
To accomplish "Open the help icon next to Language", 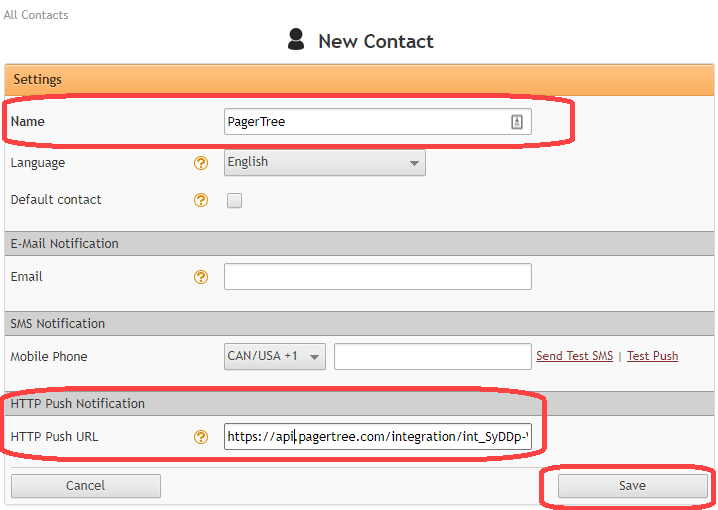I will click(201, 162).
